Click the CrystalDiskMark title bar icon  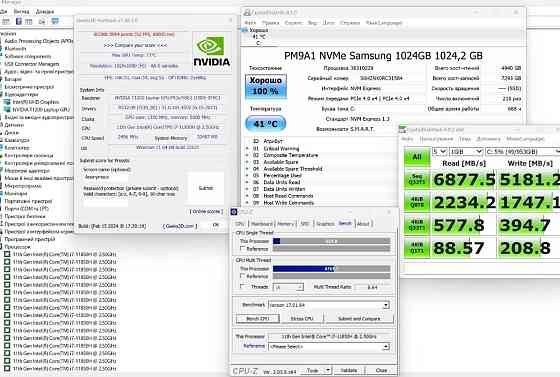tap(402, 129)
